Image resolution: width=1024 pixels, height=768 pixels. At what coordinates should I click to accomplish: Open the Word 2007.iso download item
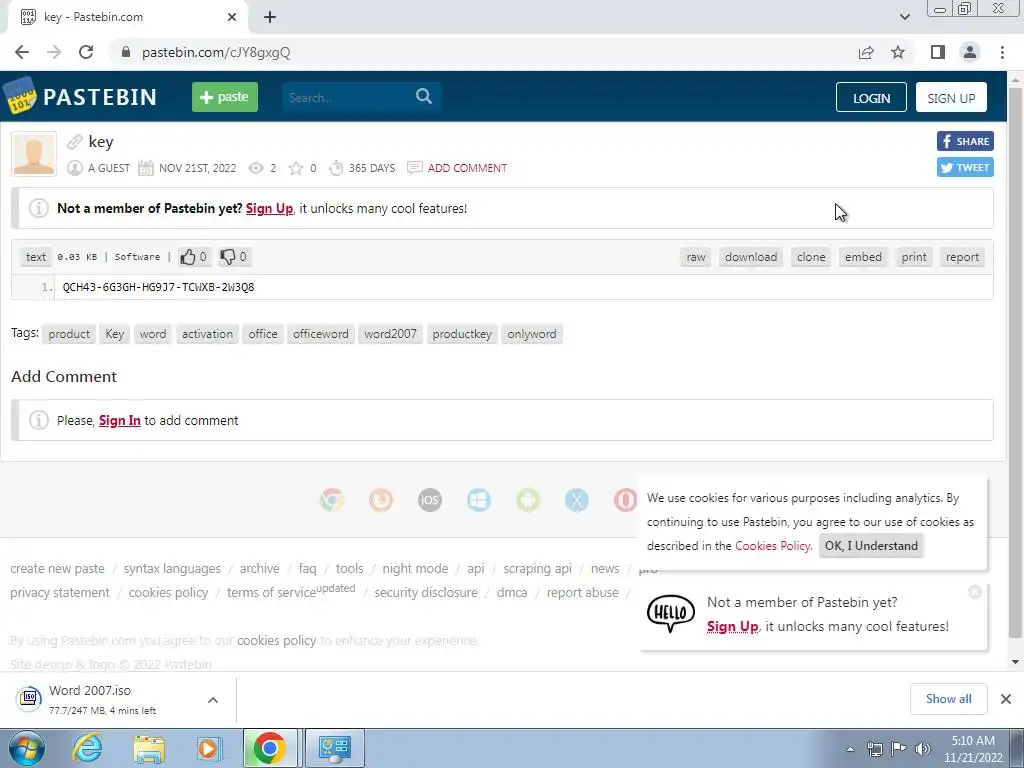104,699
